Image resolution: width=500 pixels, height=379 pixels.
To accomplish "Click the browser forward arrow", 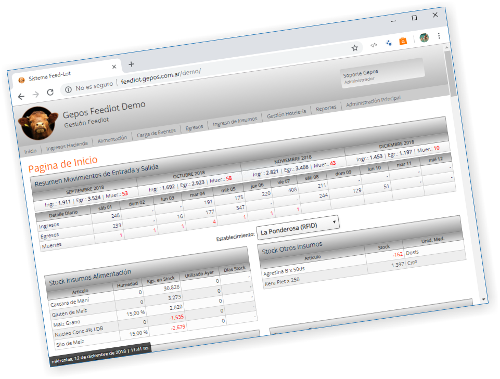I will point(36,95).
